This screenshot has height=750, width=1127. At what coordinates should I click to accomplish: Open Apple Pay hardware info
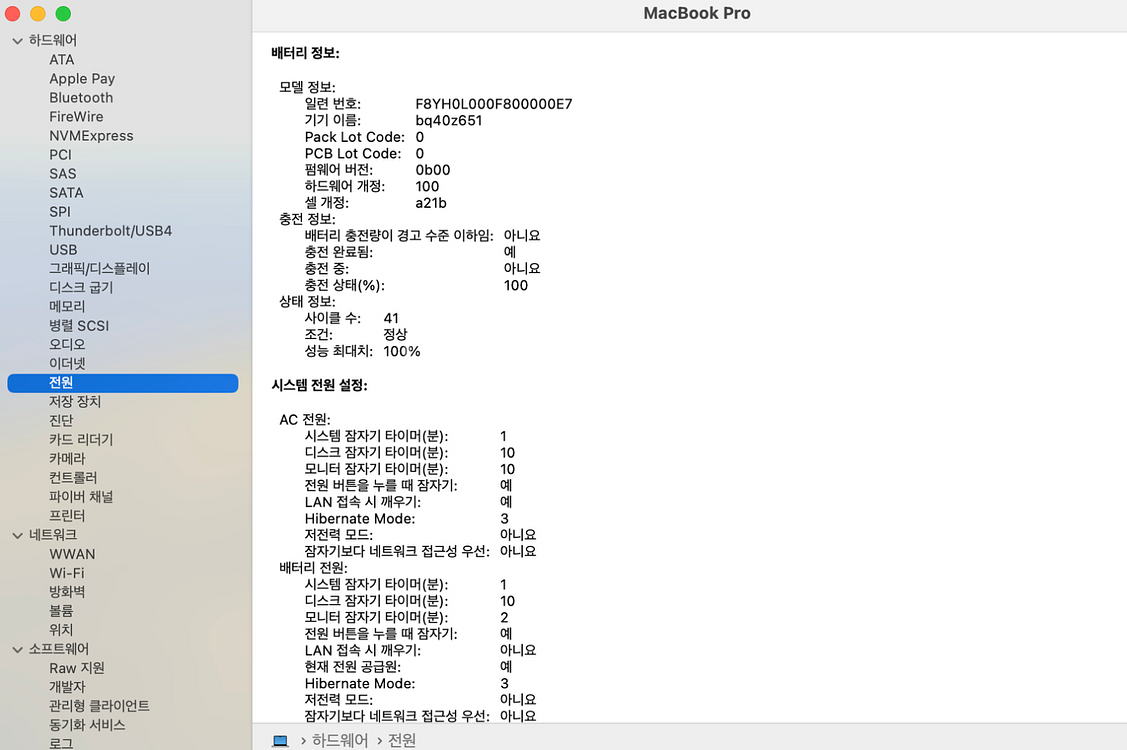tap(82, 78)
